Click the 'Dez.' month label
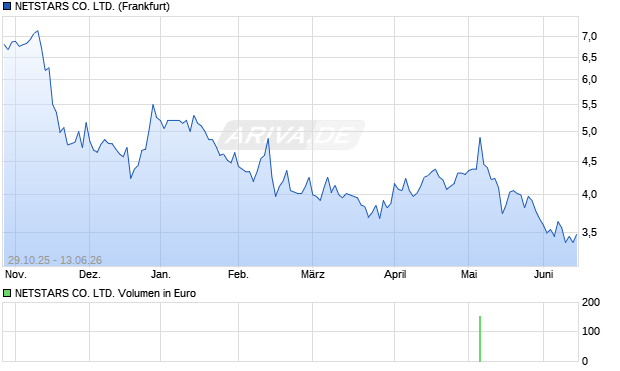620x371 pixels. coord(90,274)
